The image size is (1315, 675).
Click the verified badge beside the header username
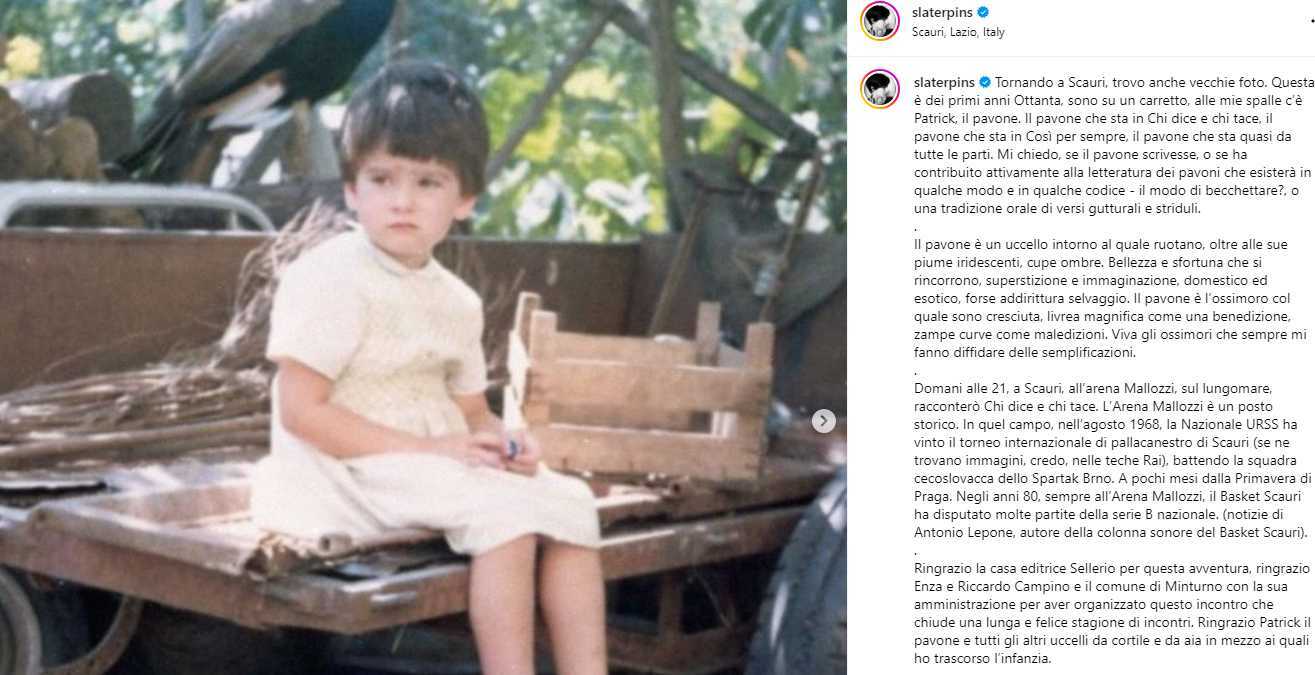point(983,13)
